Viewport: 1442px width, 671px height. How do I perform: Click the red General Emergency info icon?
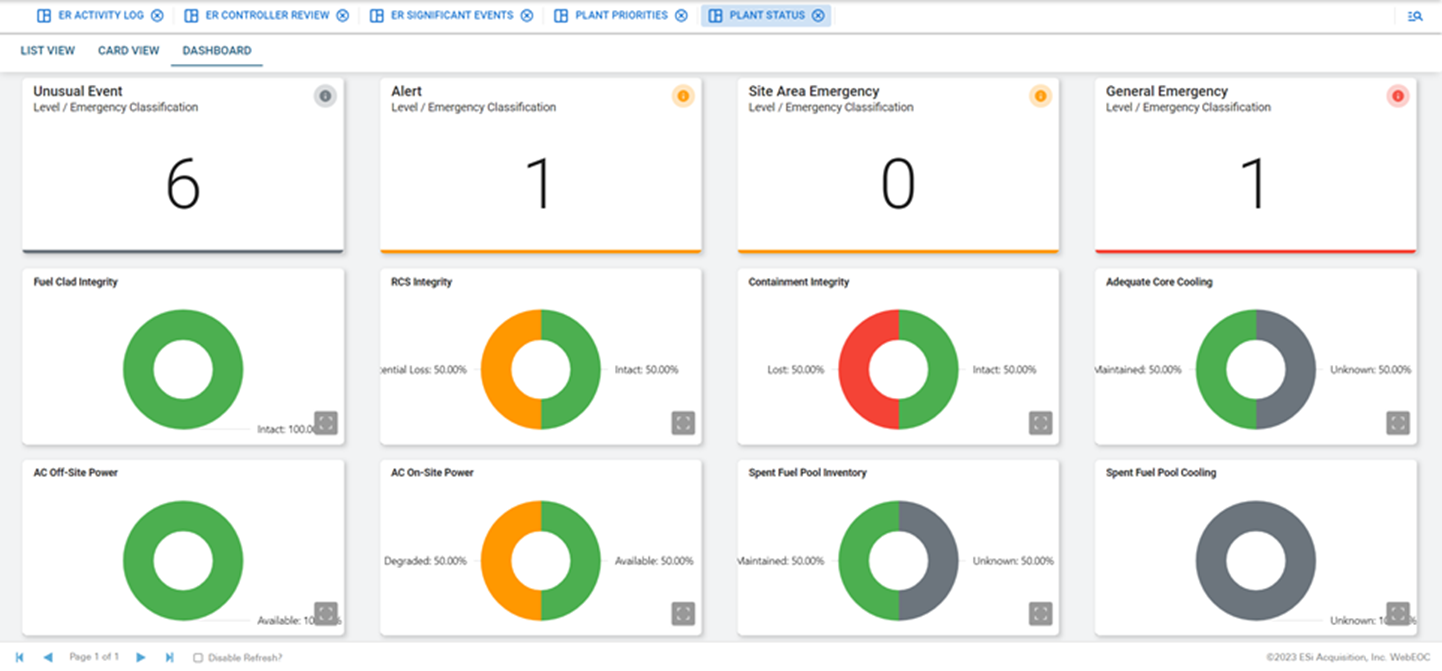(1397, 96)
